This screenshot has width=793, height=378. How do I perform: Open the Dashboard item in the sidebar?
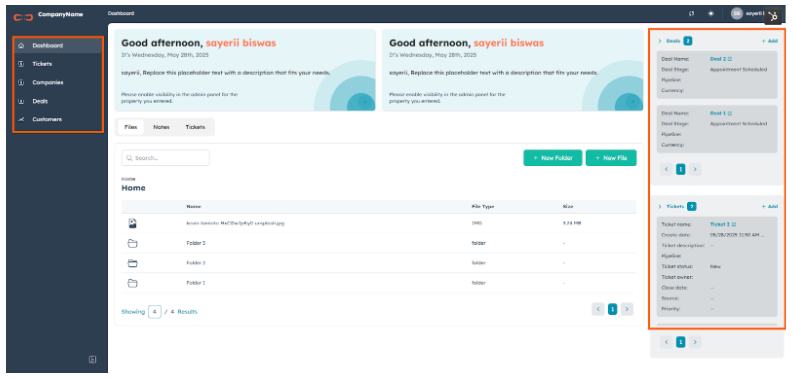[x=58, y=46]
